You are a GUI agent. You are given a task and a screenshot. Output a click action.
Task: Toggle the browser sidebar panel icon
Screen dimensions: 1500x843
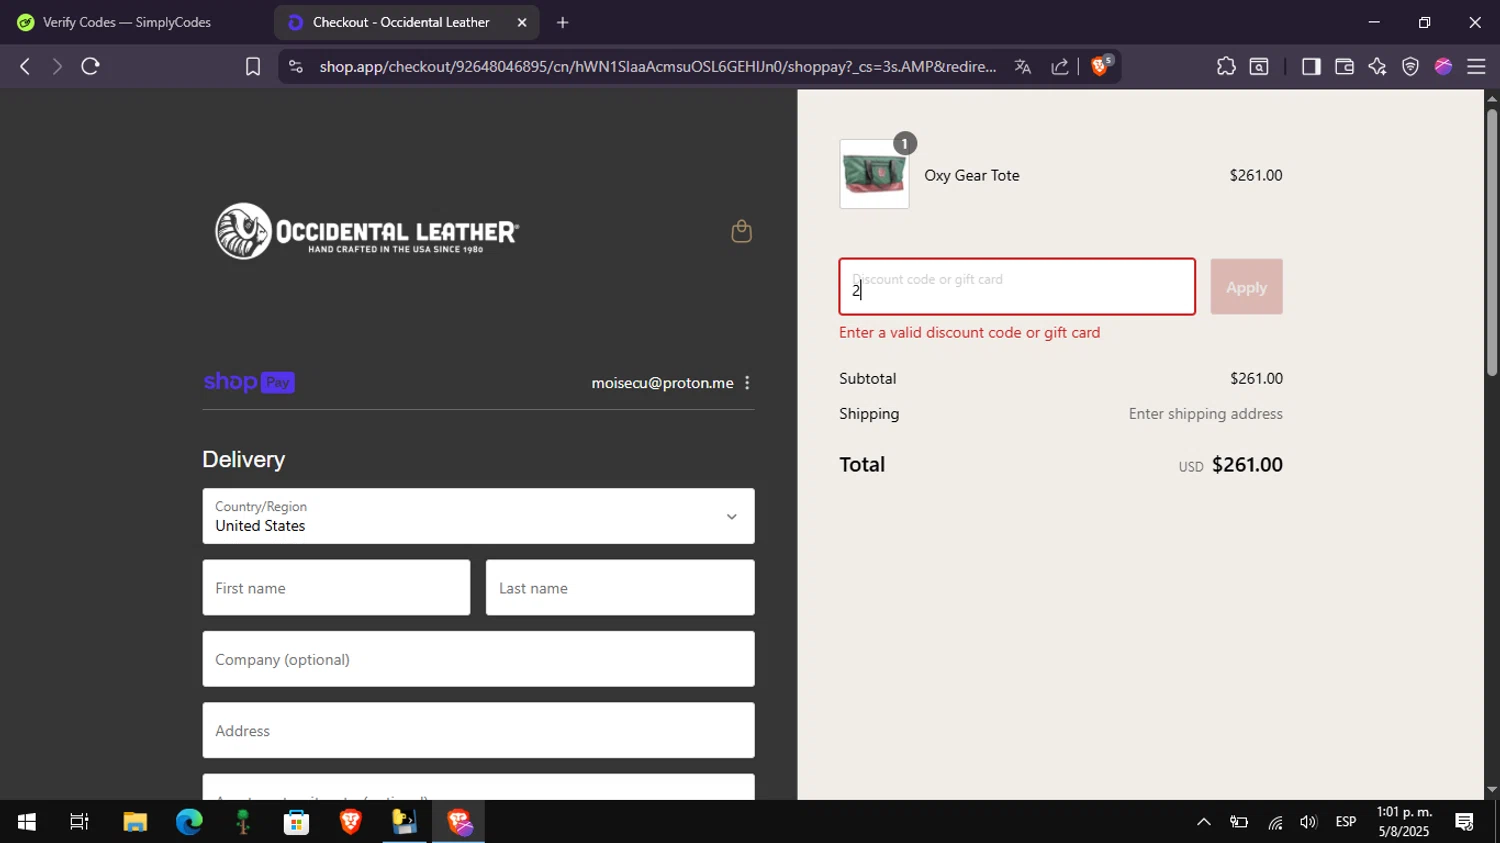click(1310, 67)
